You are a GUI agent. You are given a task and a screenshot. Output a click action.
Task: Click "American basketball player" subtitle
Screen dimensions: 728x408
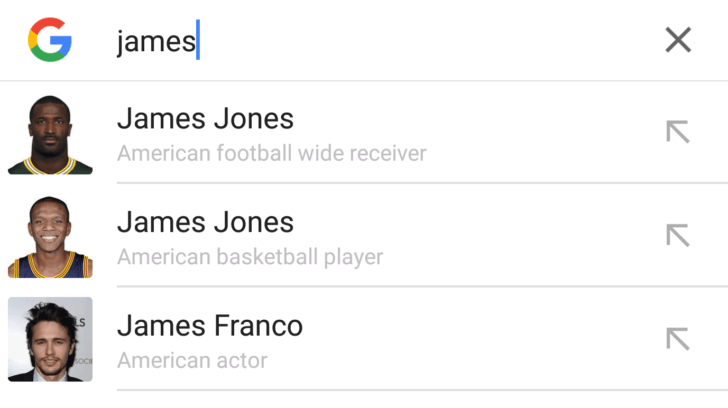click(x=250, y=257)
